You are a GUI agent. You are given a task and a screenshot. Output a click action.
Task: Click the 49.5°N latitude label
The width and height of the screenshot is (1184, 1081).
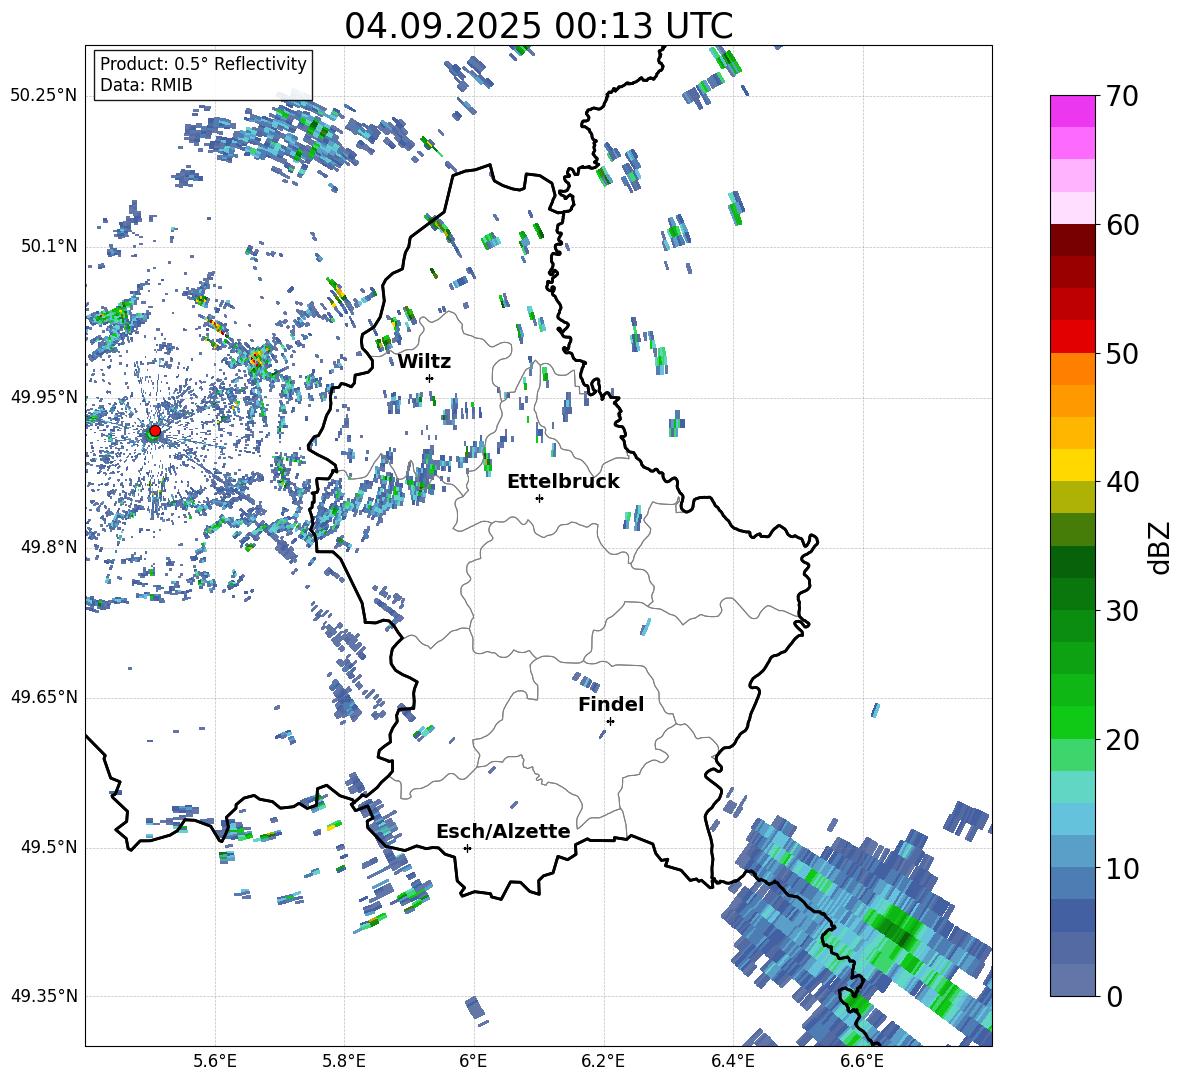(48, 847)
